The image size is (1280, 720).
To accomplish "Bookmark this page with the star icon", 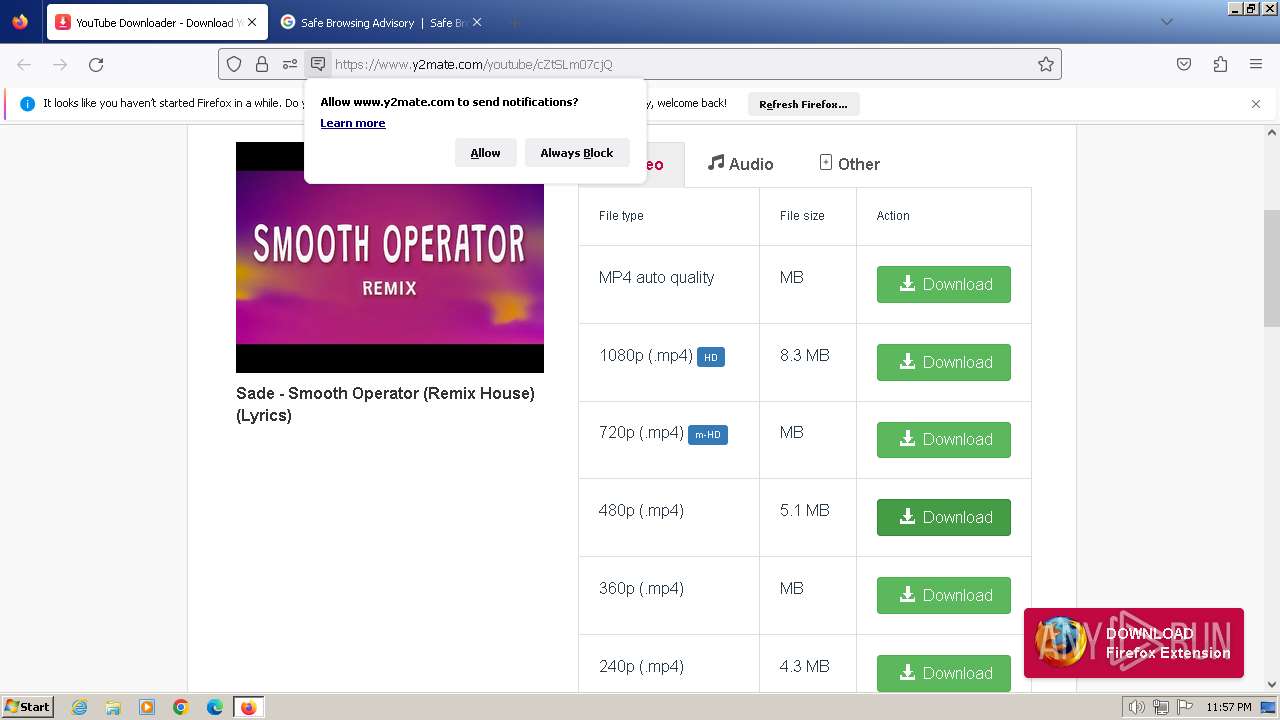I will [1046, 64].
